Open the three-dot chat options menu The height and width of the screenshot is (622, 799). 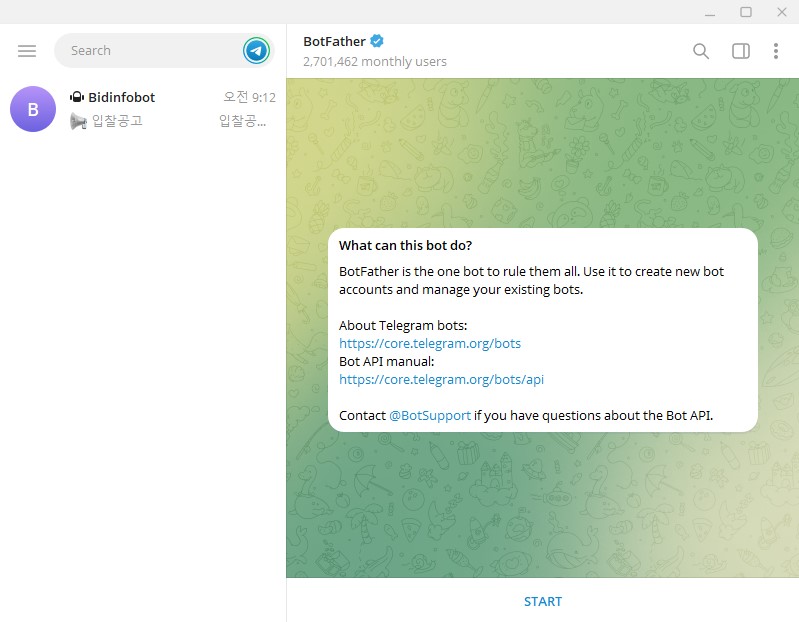[x=776, y=51]
